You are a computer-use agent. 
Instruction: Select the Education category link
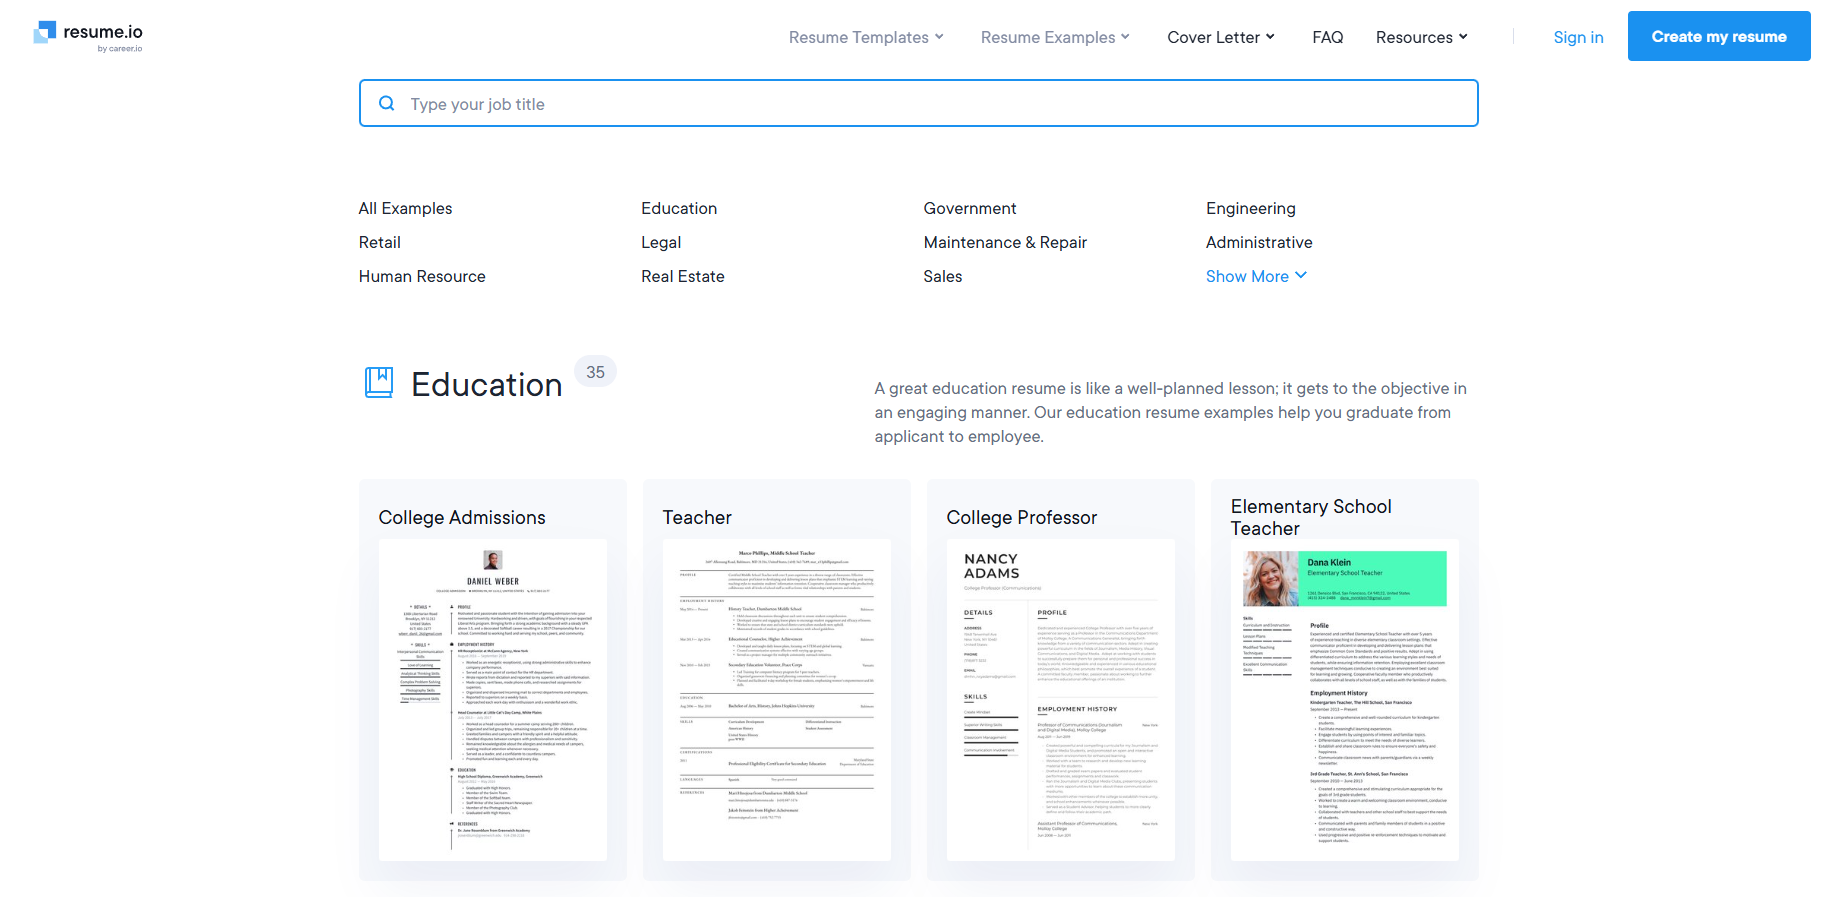(679, 208)
